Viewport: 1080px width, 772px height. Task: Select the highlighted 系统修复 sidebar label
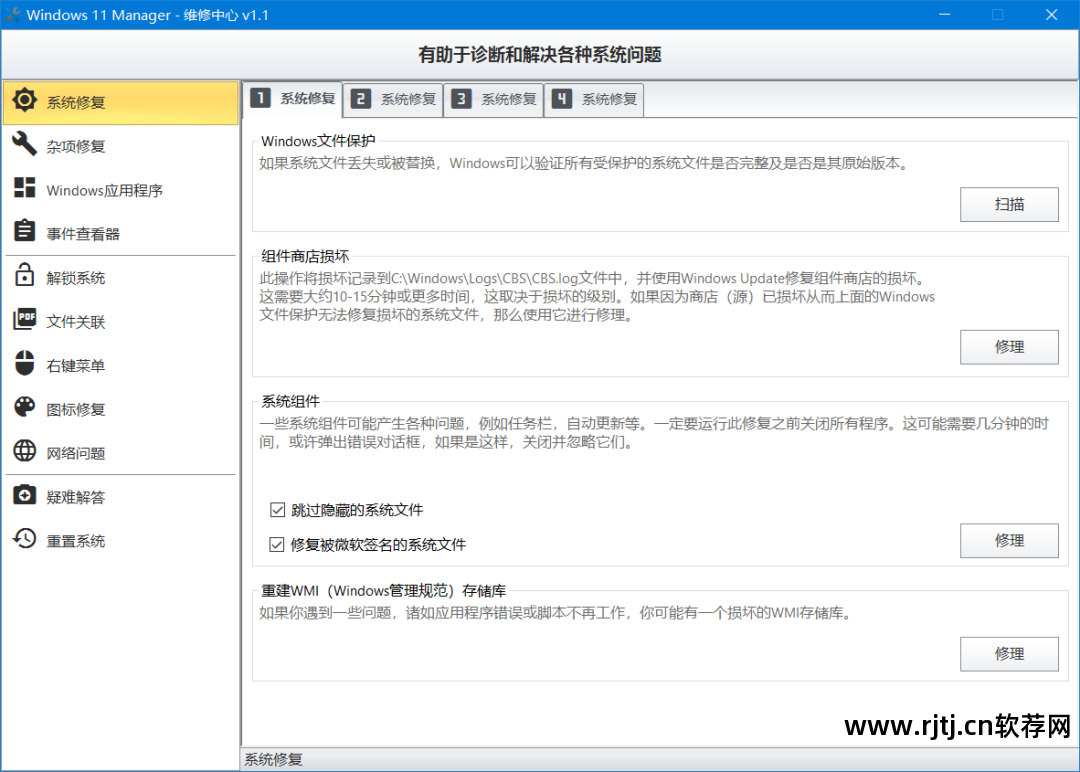76,103
